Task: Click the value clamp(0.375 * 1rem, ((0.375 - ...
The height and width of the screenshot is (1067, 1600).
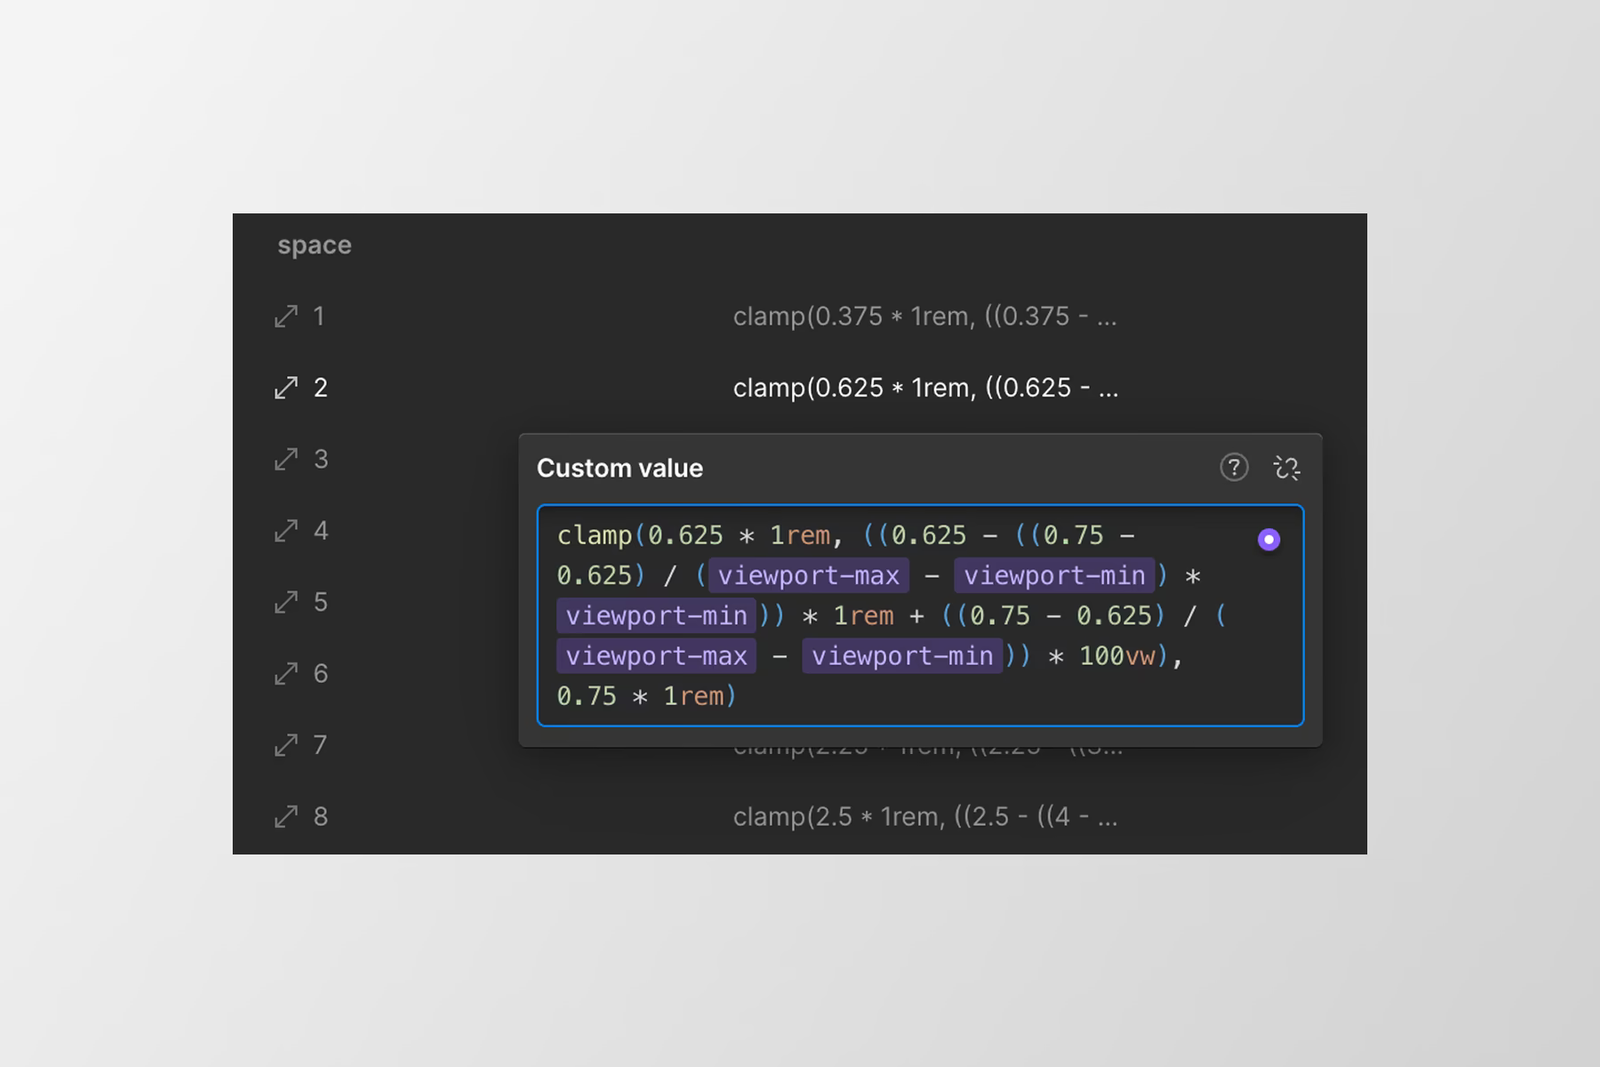Action: coord(925,317)
